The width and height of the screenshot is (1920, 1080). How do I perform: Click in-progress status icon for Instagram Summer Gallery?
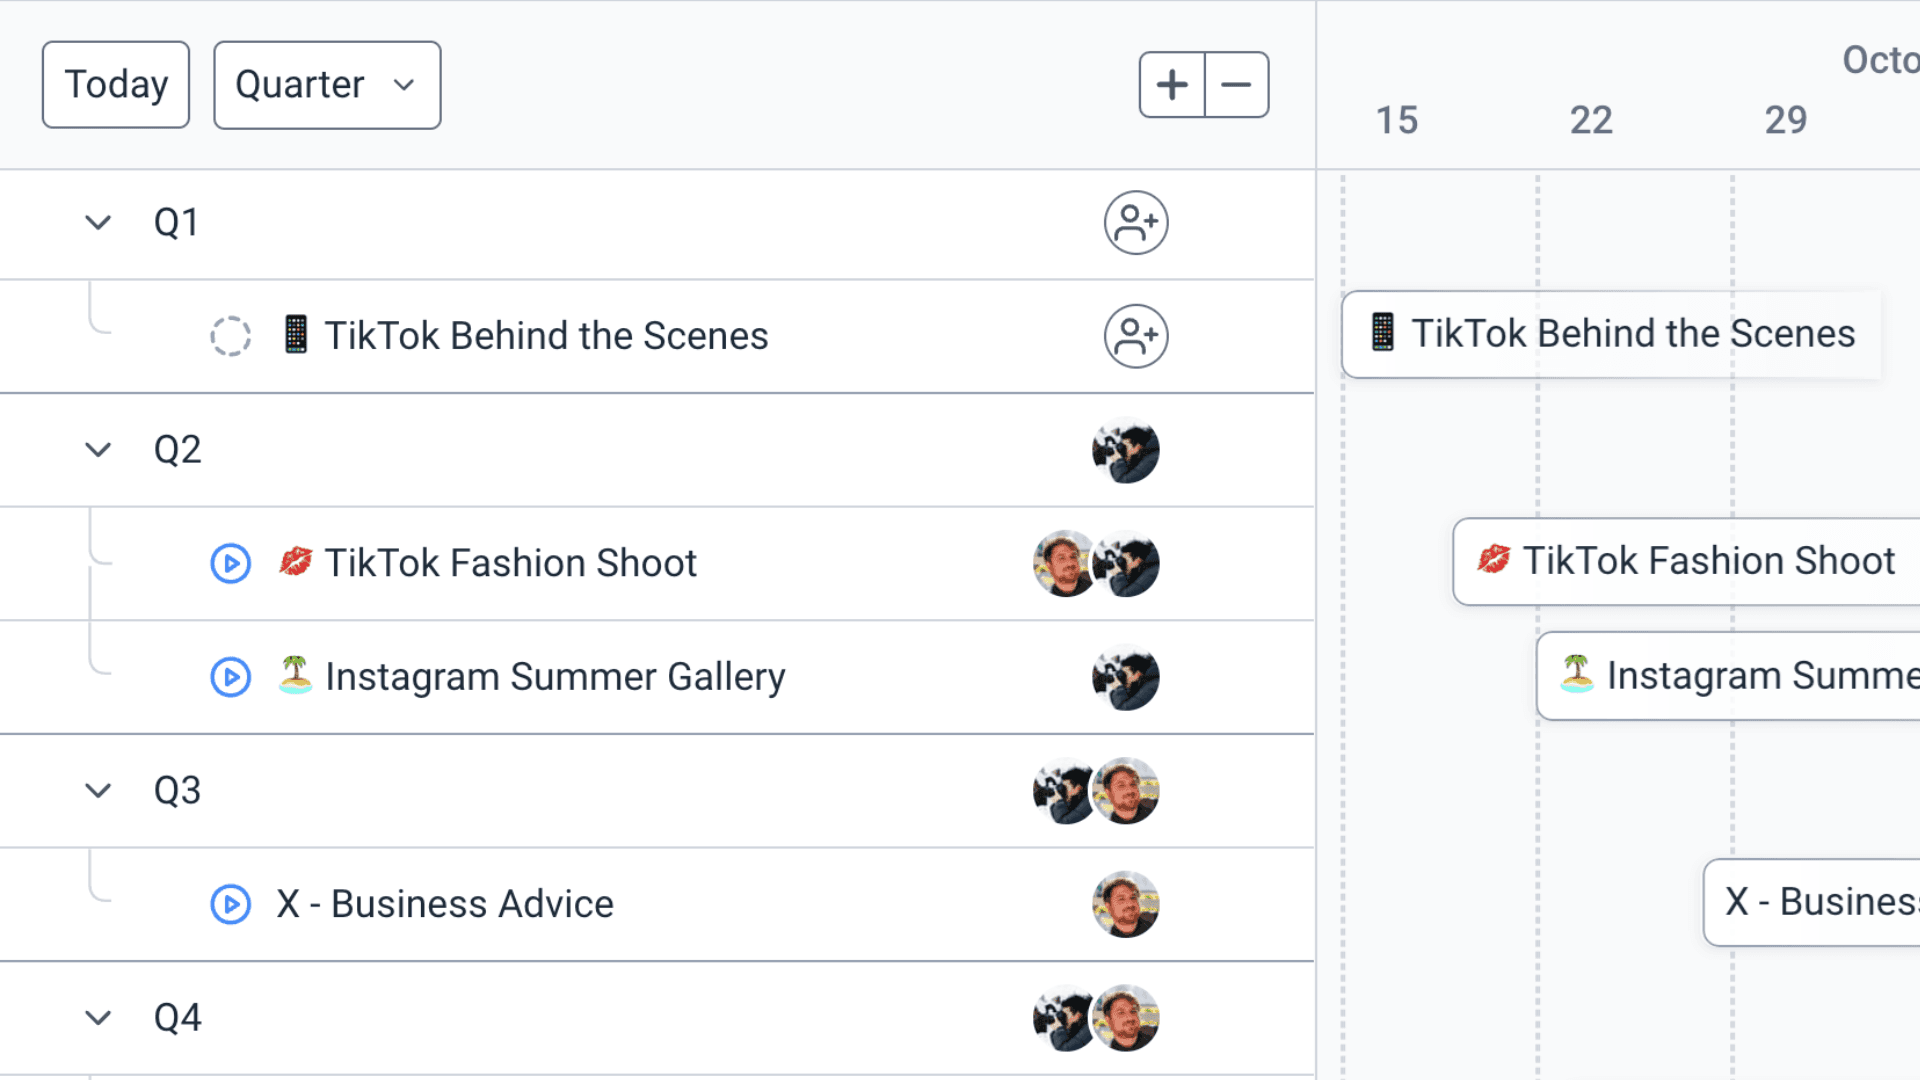coord(230,677)
